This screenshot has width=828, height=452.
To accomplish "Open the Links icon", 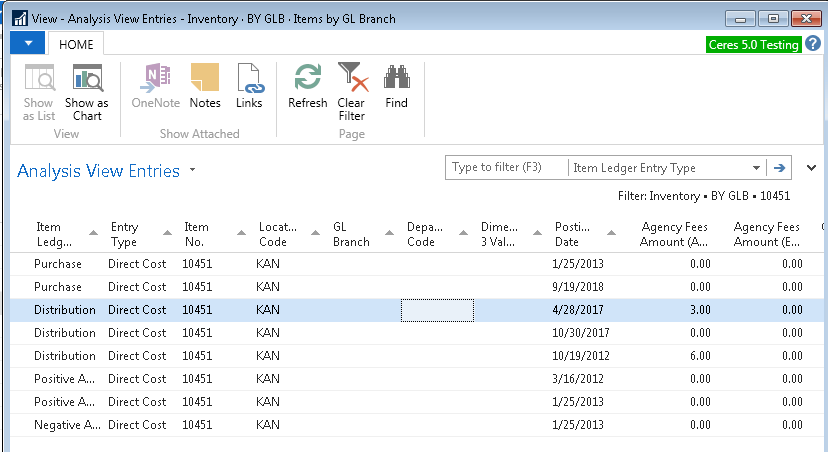I will coord(249,79).
